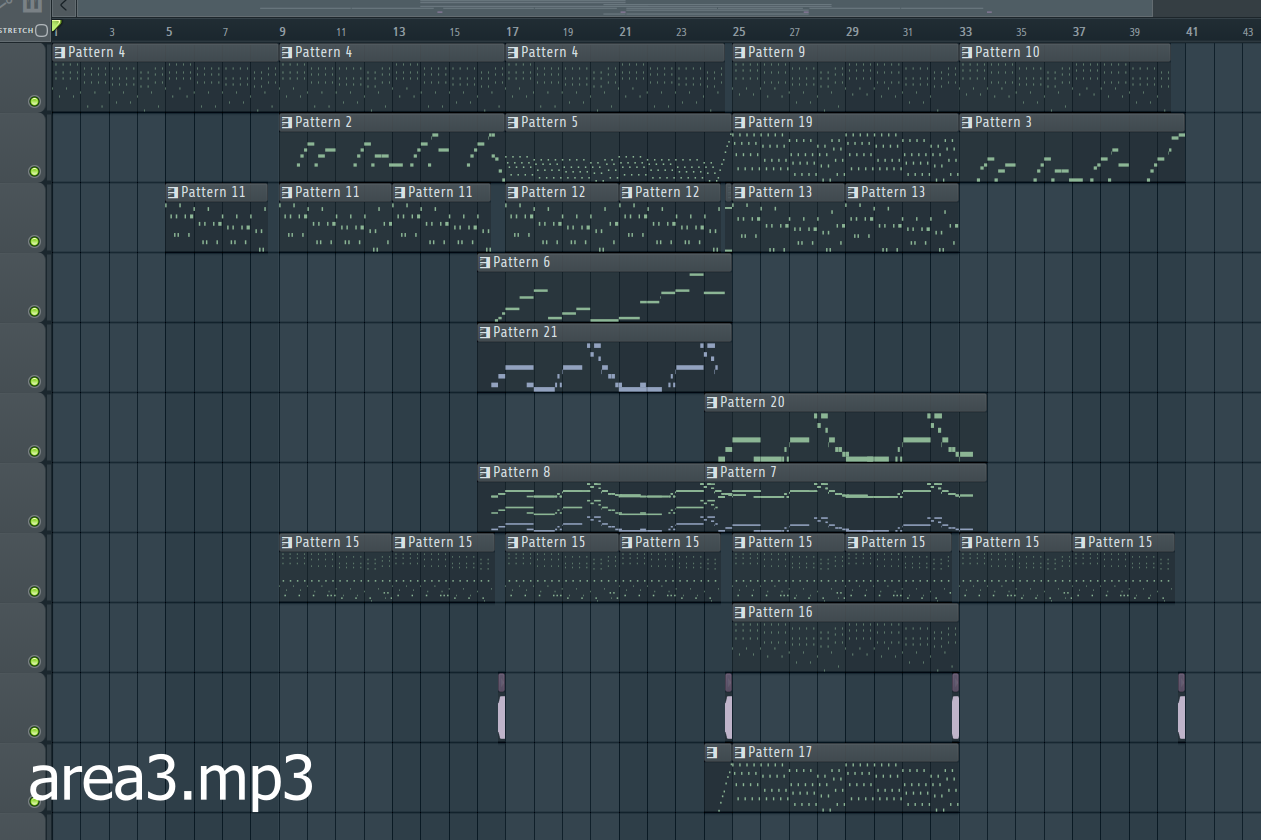The width and height of the screenshot is (1261, 840).
Task: Open the Pattern 19 clip menu icon
Action: tap(740, 122)
